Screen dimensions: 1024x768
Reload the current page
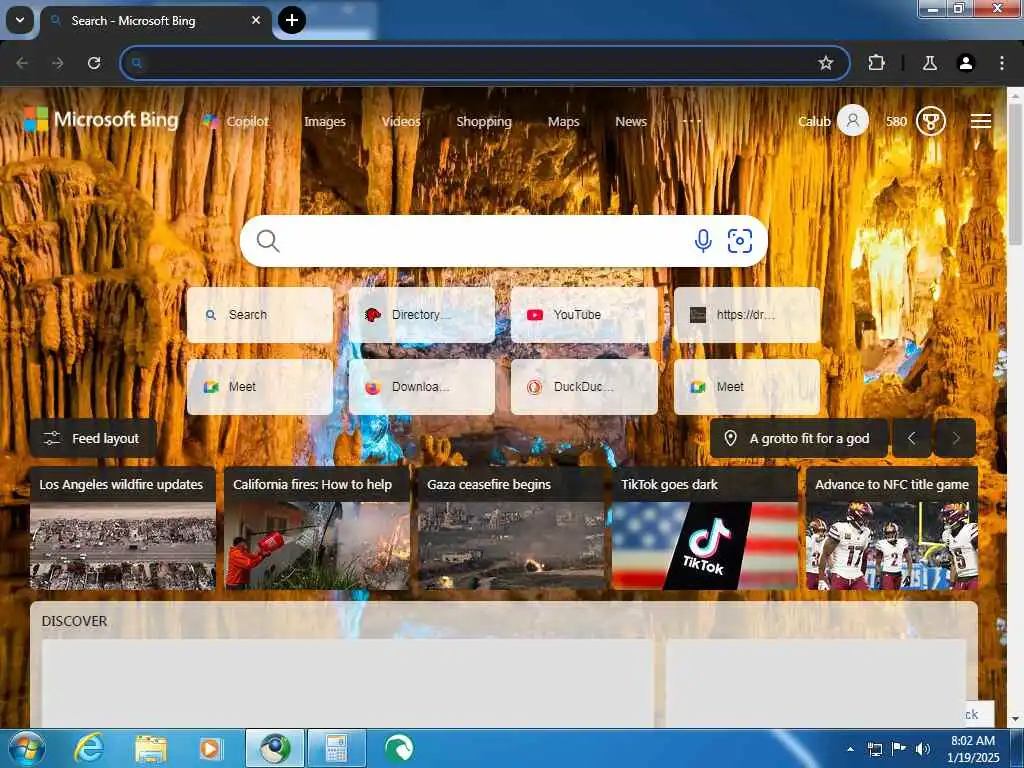click(94, 63)
